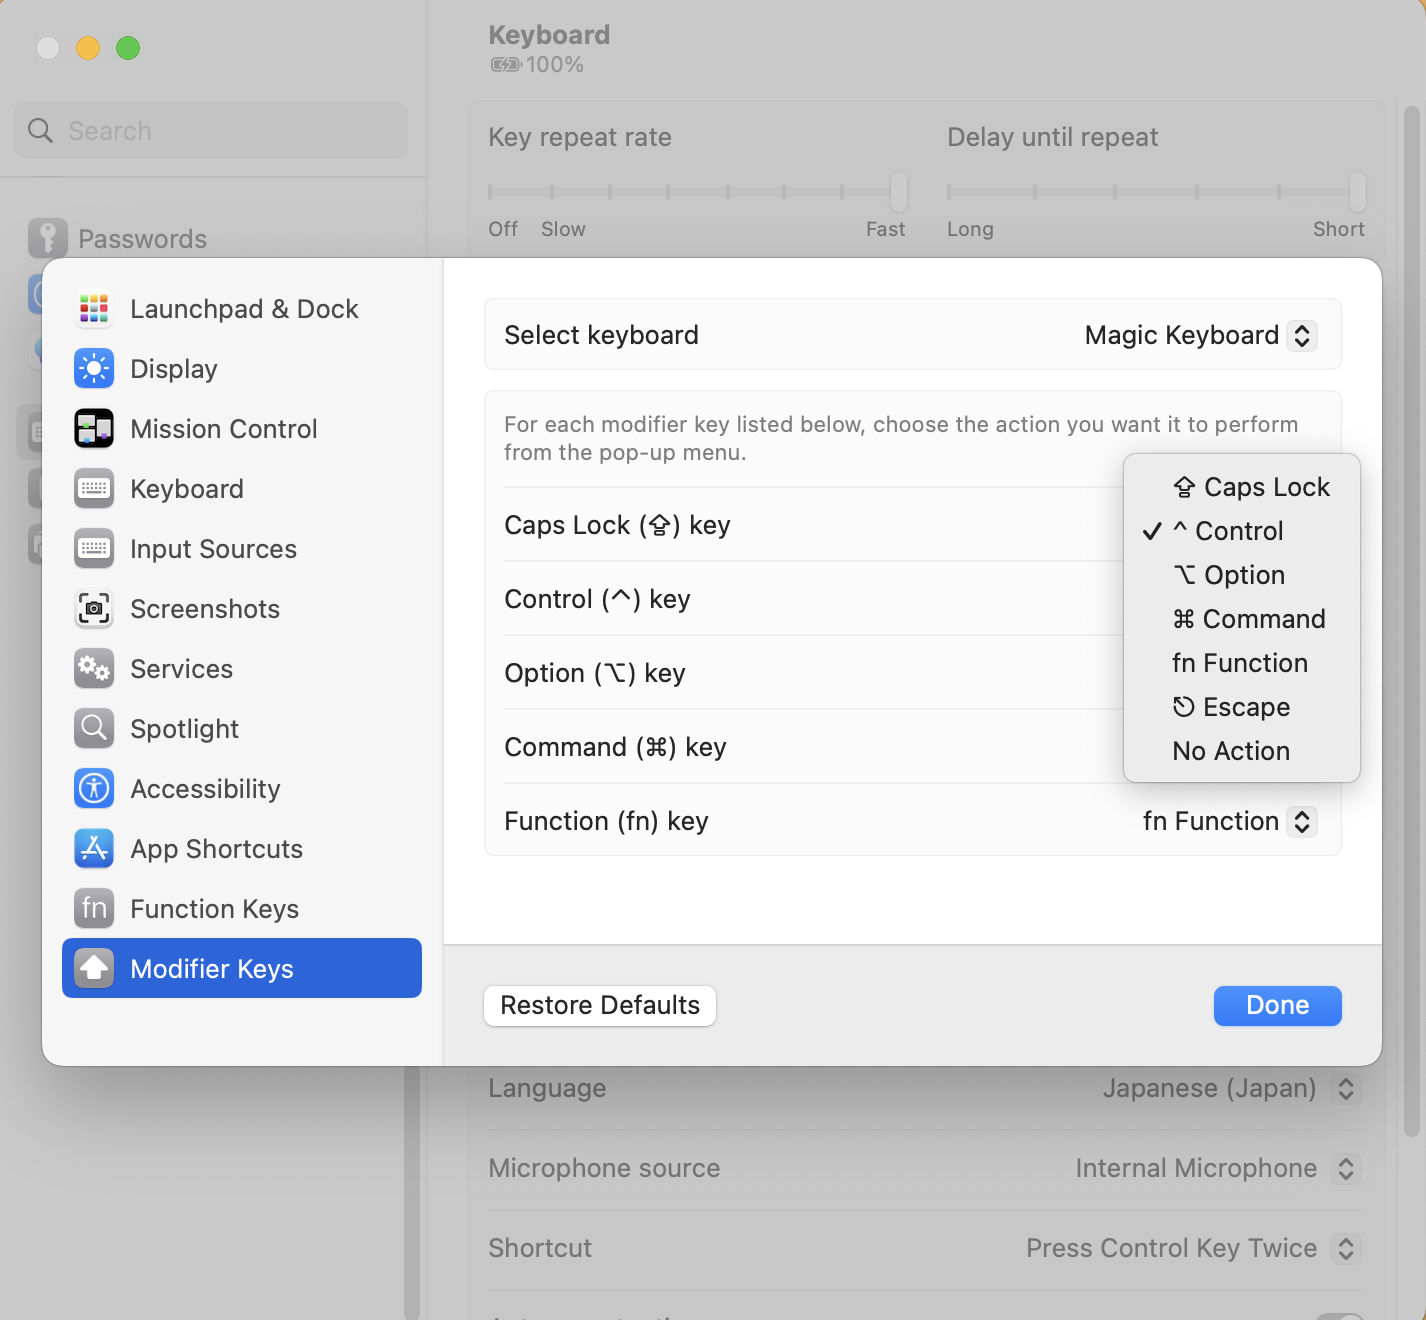This screenshot has height=1320, width=1426.
Task: Choose Command from the popup menu
Action: (x=1242, y=619)
